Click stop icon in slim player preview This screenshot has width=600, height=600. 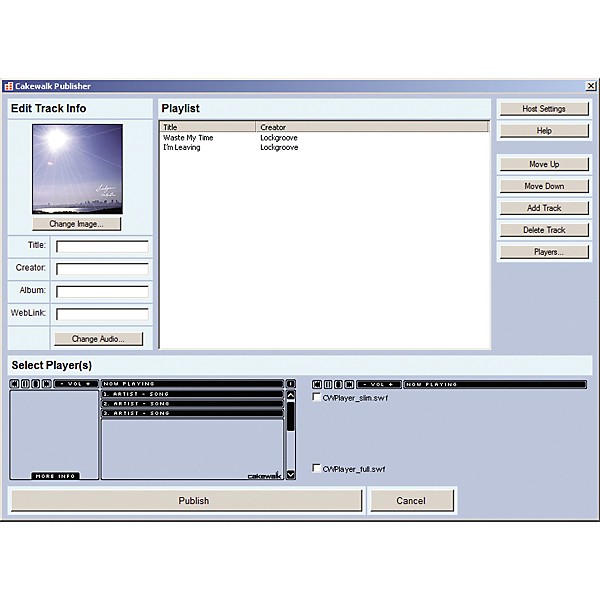coord(338,384)
